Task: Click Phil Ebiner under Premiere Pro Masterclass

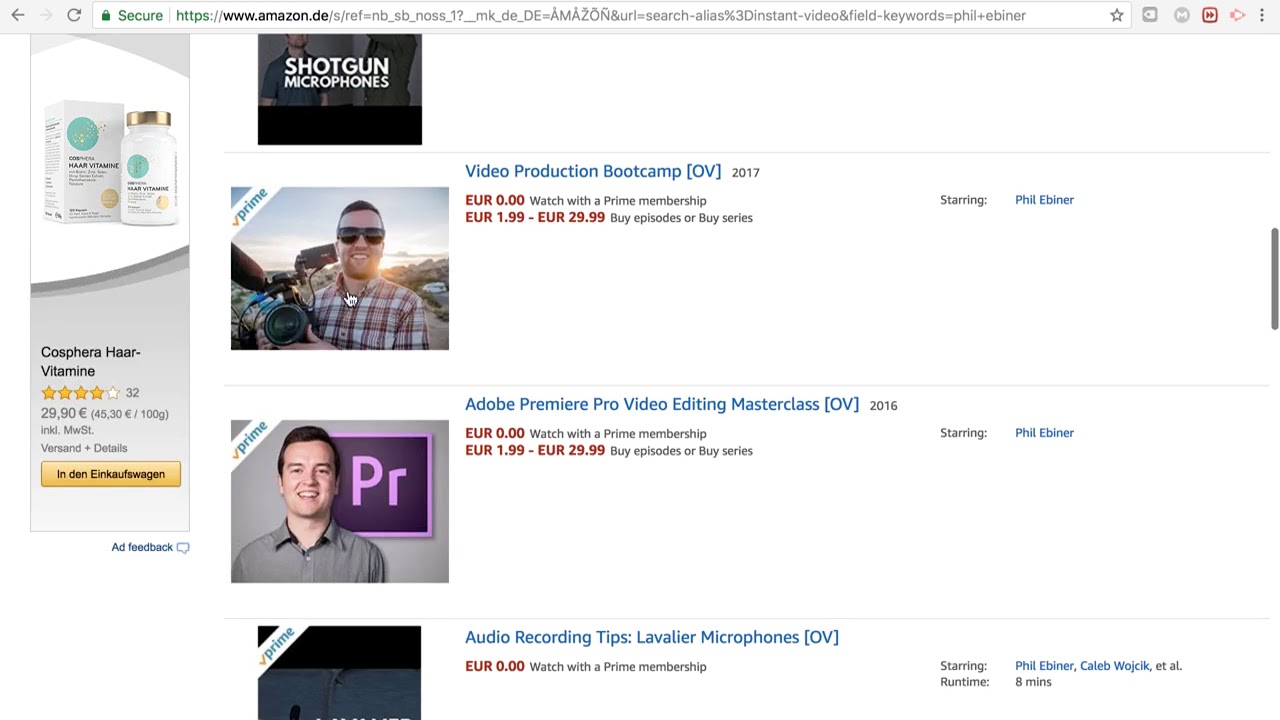Action: pos(1044,433)
